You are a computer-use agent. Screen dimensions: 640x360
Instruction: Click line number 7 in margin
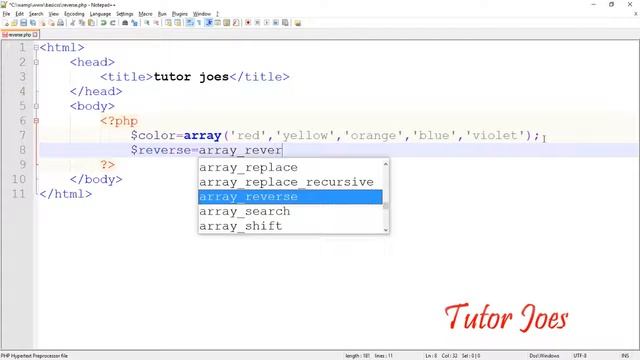[22, 135]
